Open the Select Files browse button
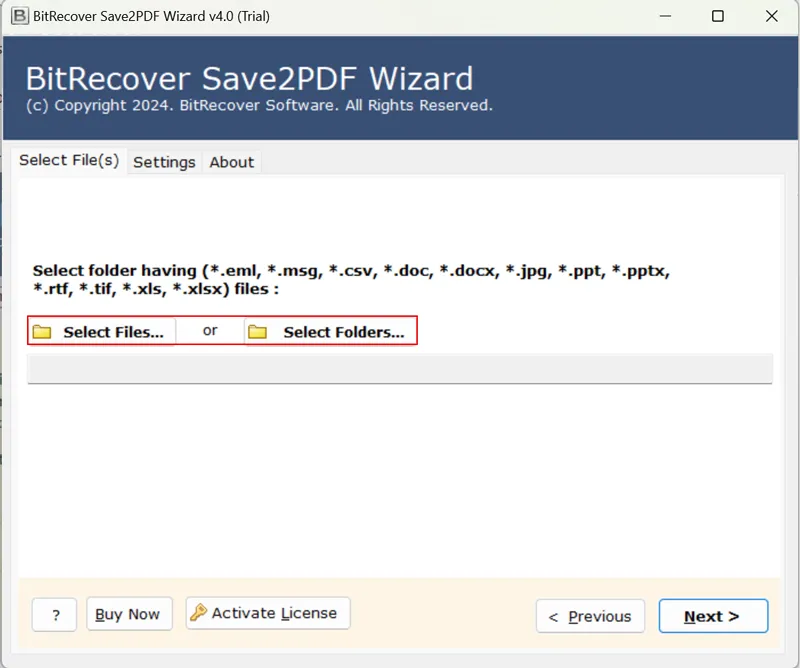The image size is (800, 668). point(102,332)
